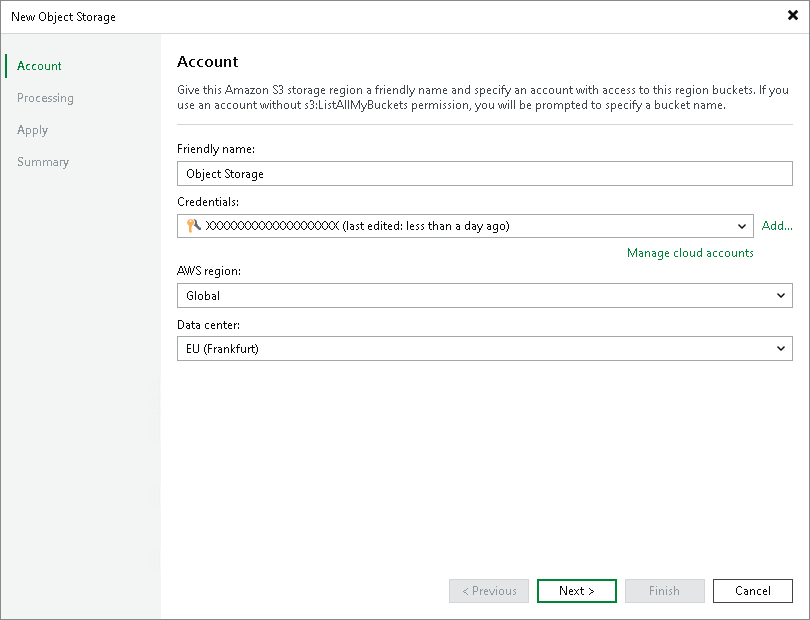Click the disabled Finish button
Image resolution: width=810 pixels, height=620 pixels.
[x=665, y=591]
